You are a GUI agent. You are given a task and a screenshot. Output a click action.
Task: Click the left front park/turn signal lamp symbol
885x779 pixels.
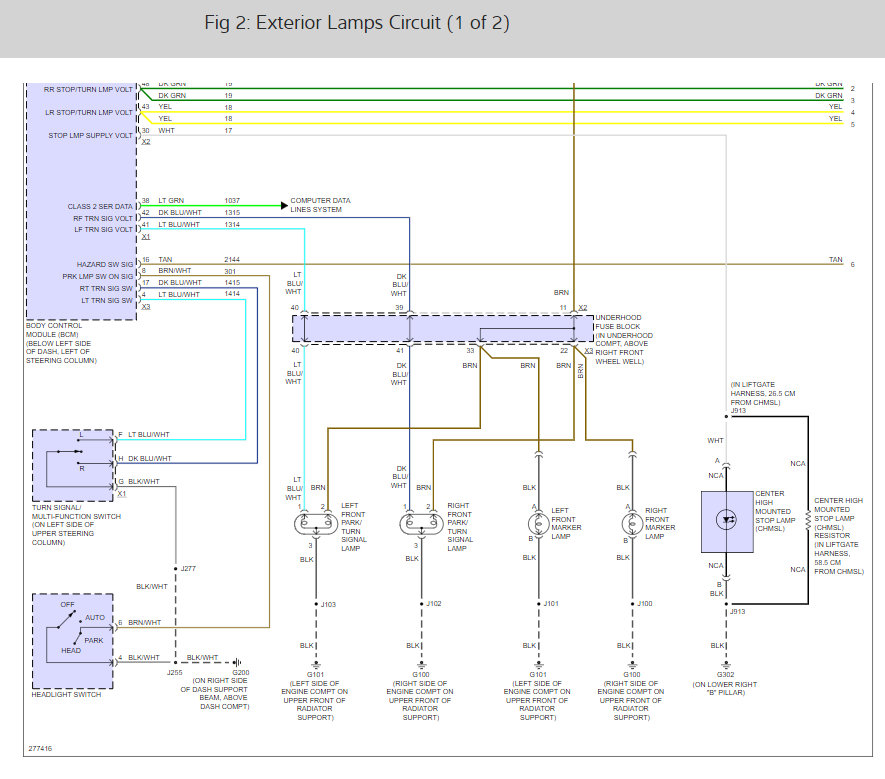tap(316, 524)
